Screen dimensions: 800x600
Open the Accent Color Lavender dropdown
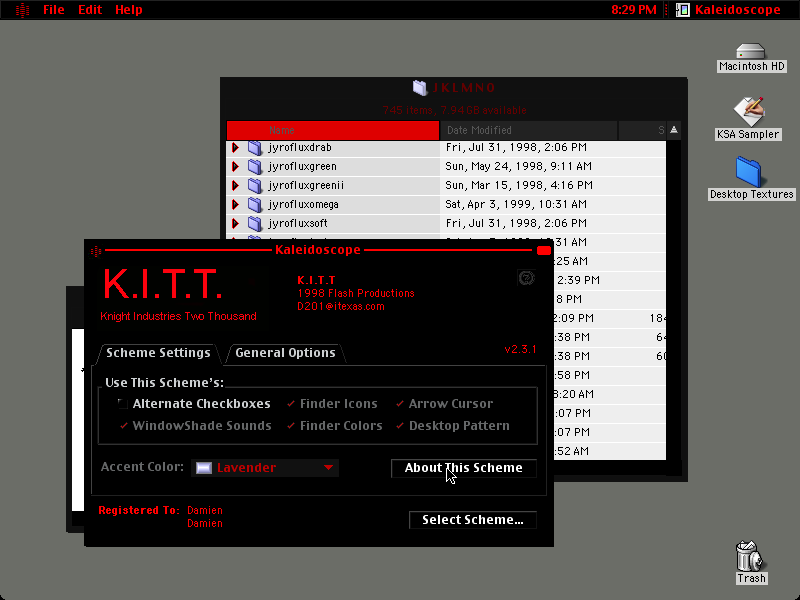(x=265, y=468)
